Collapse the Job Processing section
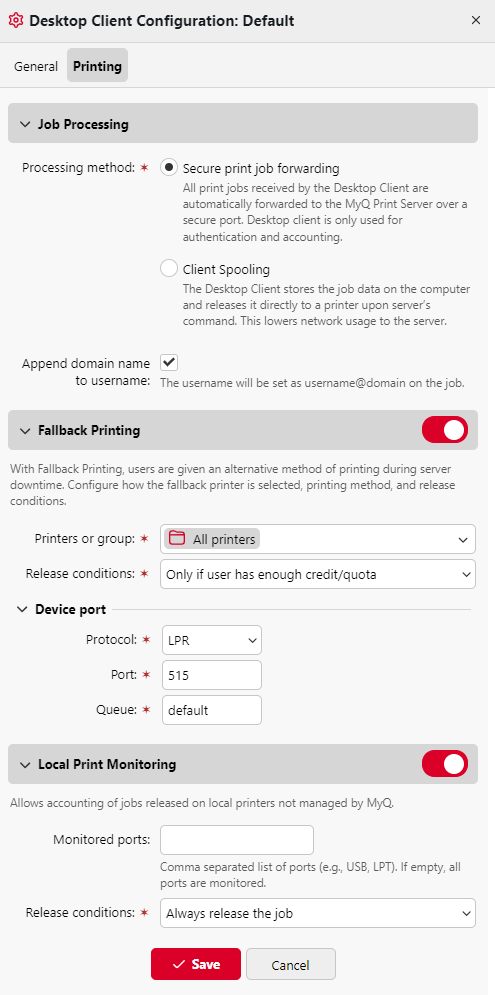 coord(25,124)
